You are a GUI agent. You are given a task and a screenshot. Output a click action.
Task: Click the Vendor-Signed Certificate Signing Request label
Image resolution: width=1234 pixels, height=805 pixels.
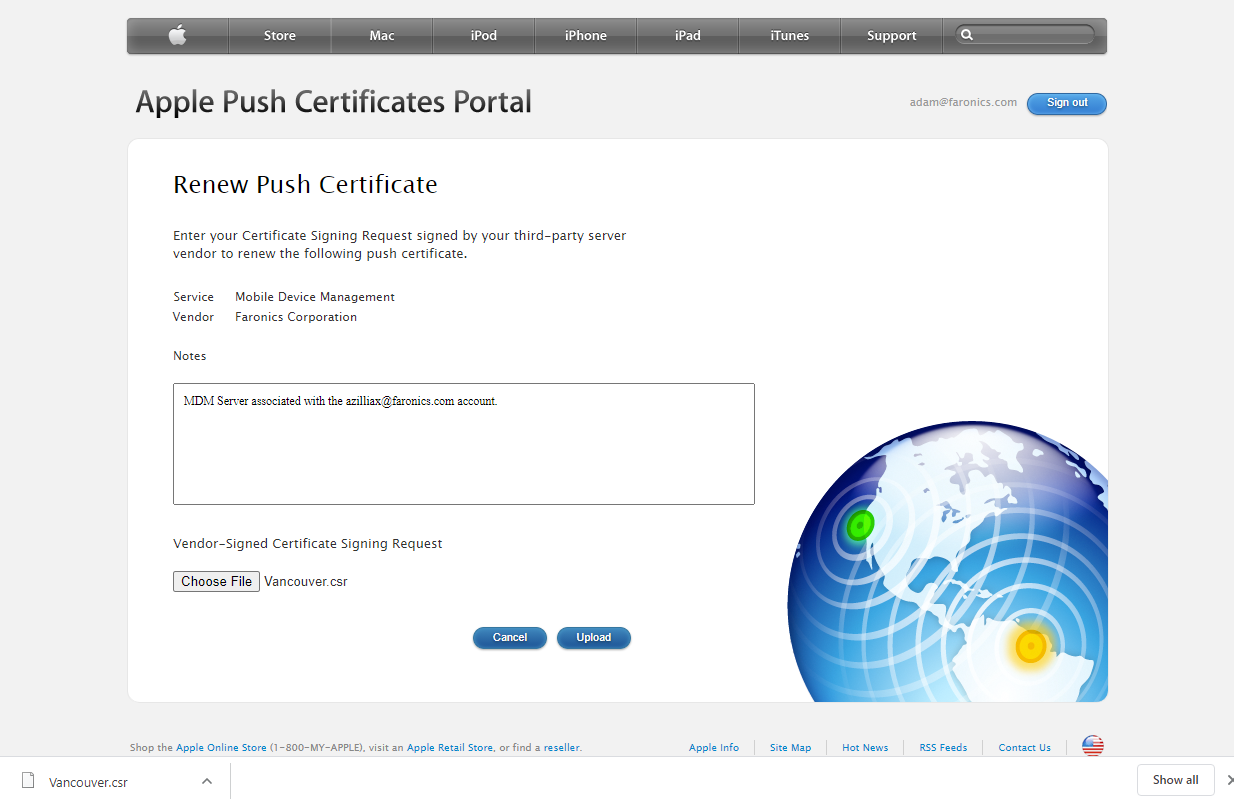pyautogui.click(x=308, y=544)
